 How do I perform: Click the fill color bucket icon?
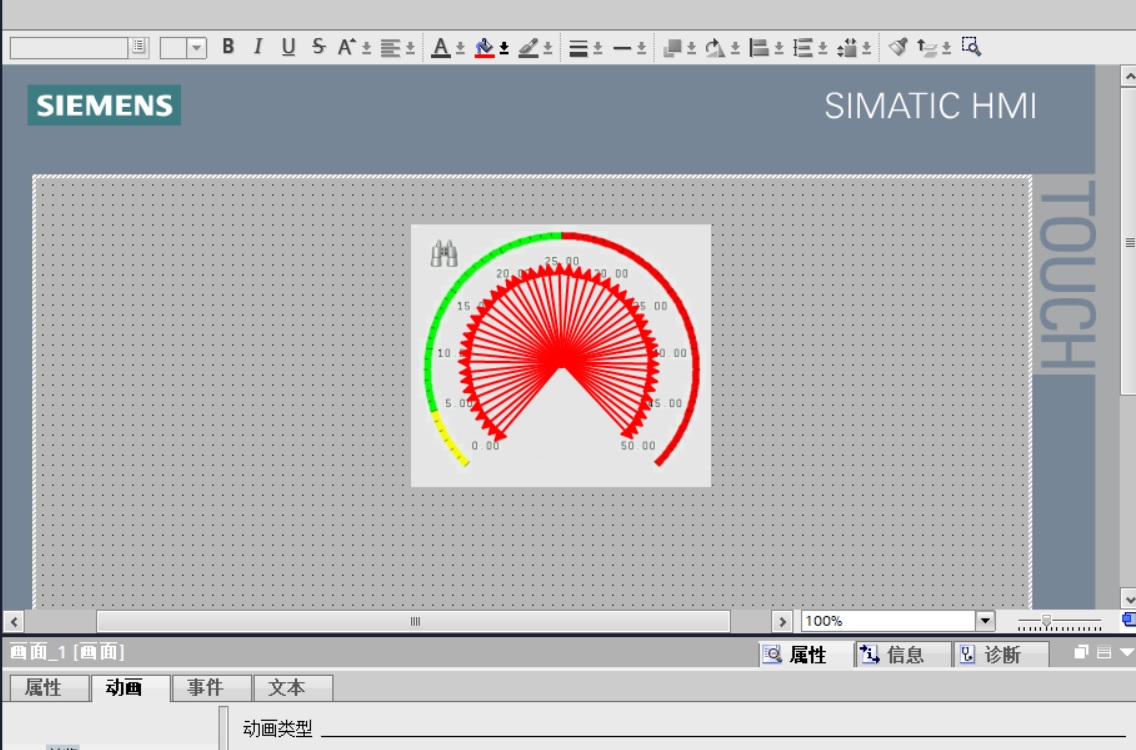click(x=485, y=47)
